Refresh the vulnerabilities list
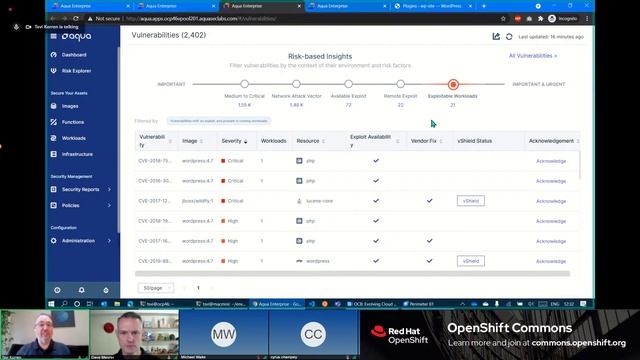Screen dimensions: 640x360 click(509, 37)
